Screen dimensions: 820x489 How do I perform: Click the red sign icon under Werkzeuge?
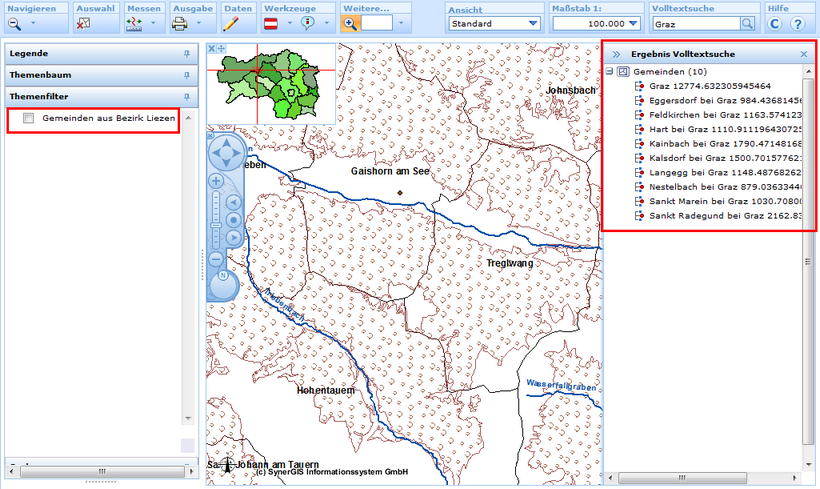pyautogui.click(x=271, y=23)
